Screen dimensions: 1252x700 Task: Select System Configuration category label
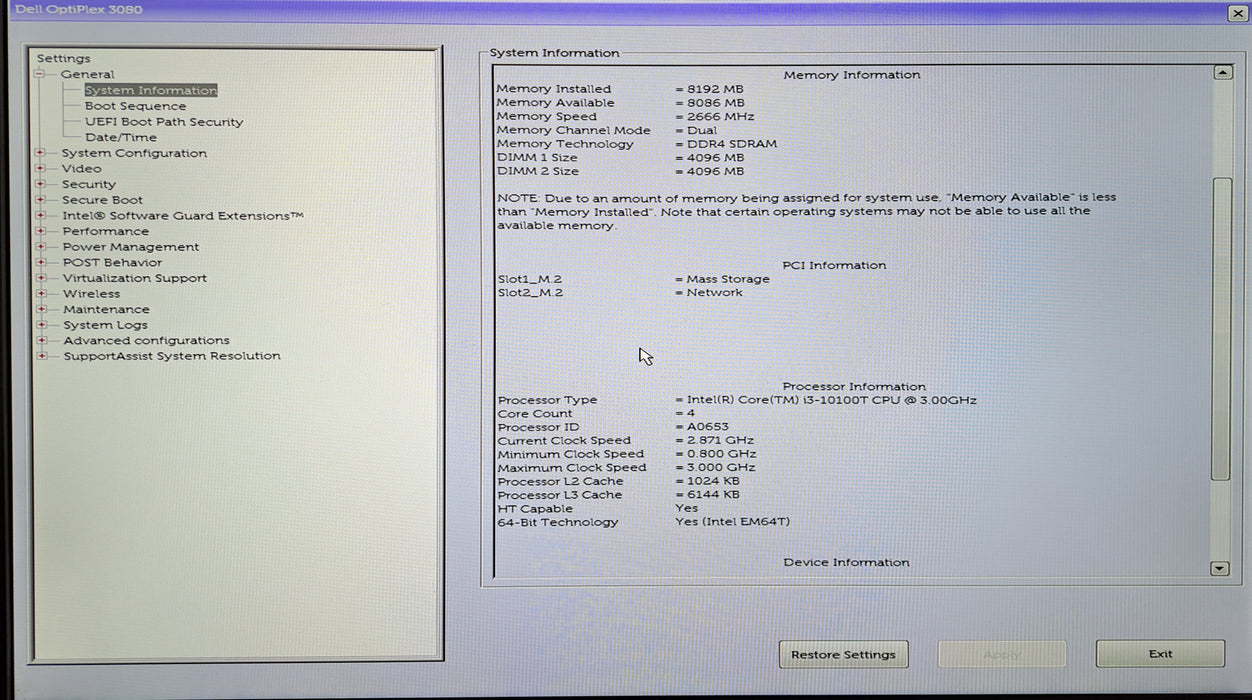134,153
